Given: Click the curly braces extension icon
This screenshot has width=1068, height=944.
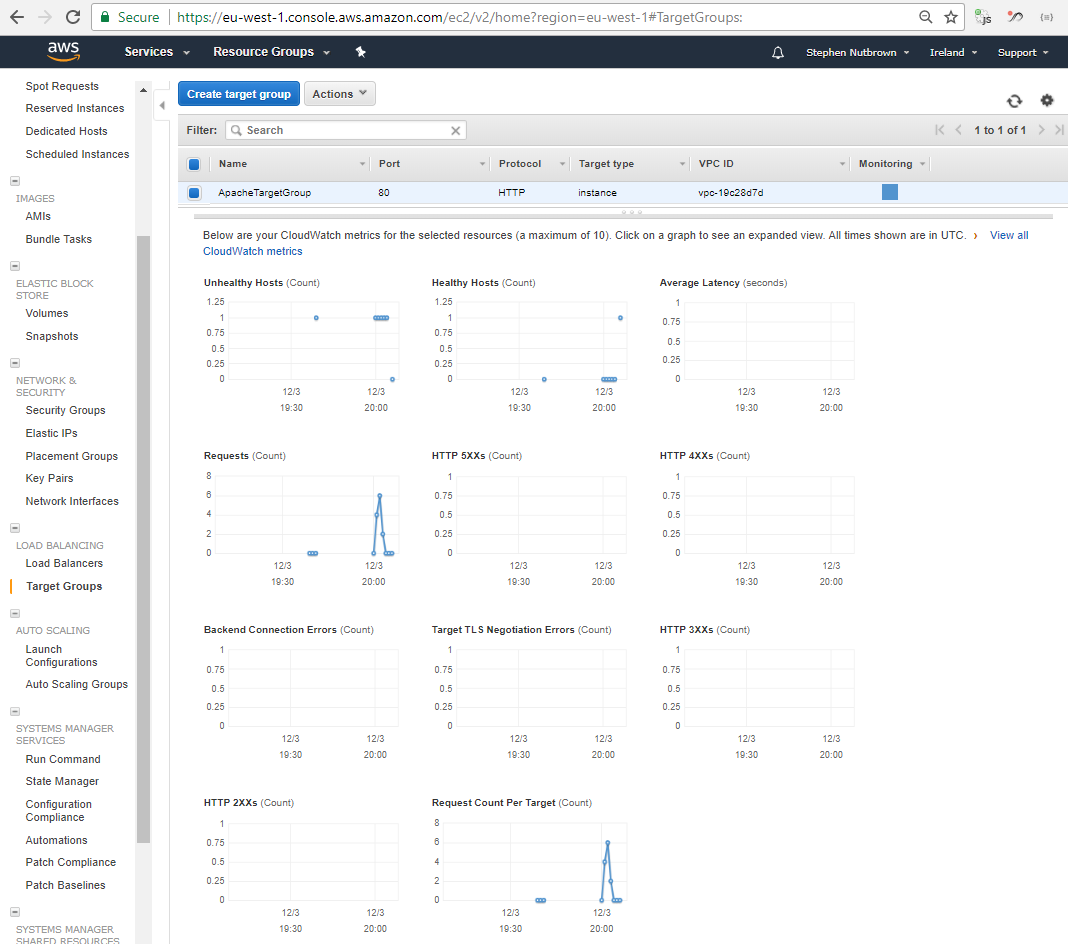Looking at the screenshot, I should 1047,17.
